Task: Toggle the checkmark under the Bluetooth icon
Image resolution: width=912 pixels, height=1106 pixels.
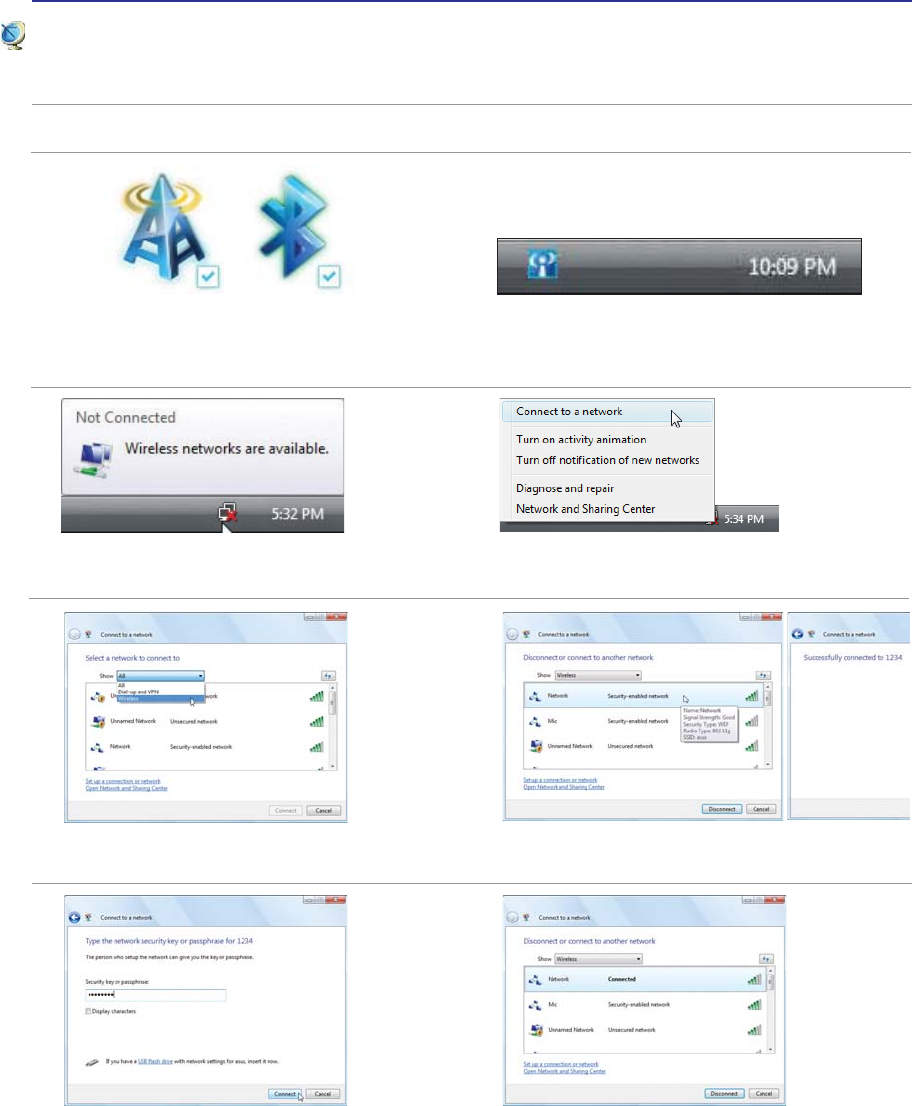Action: click(329, 276)
